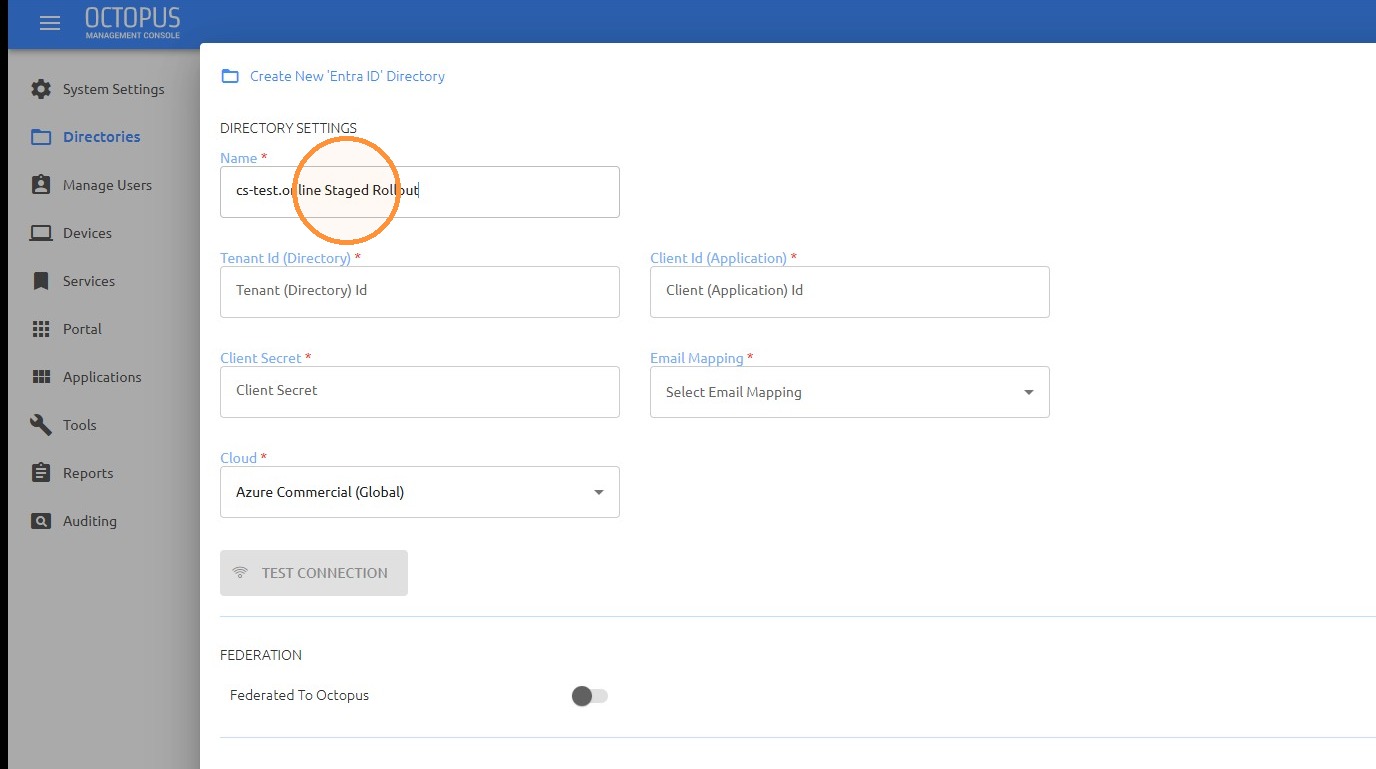1376x769 pixels.
Task: Open Applications menu item
Action: (x=100, y=377)
